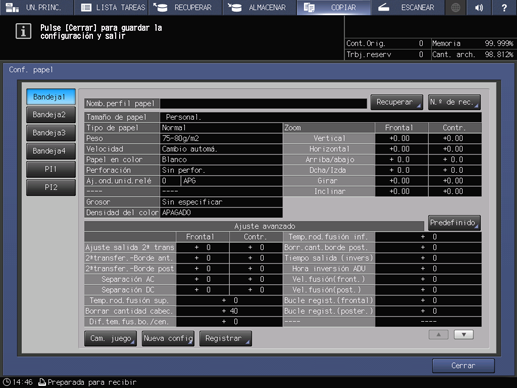Click the Aj.ond.unid.relé APG value

(x=232, y=181)
